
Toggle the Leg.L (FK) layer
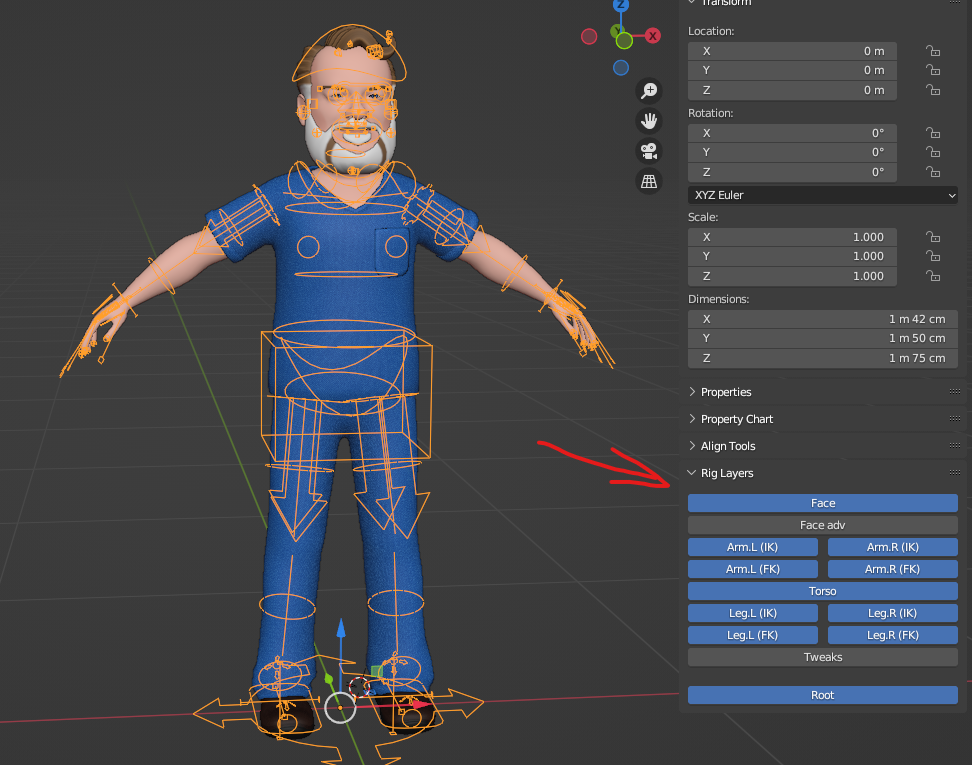[x=753, y=635]
